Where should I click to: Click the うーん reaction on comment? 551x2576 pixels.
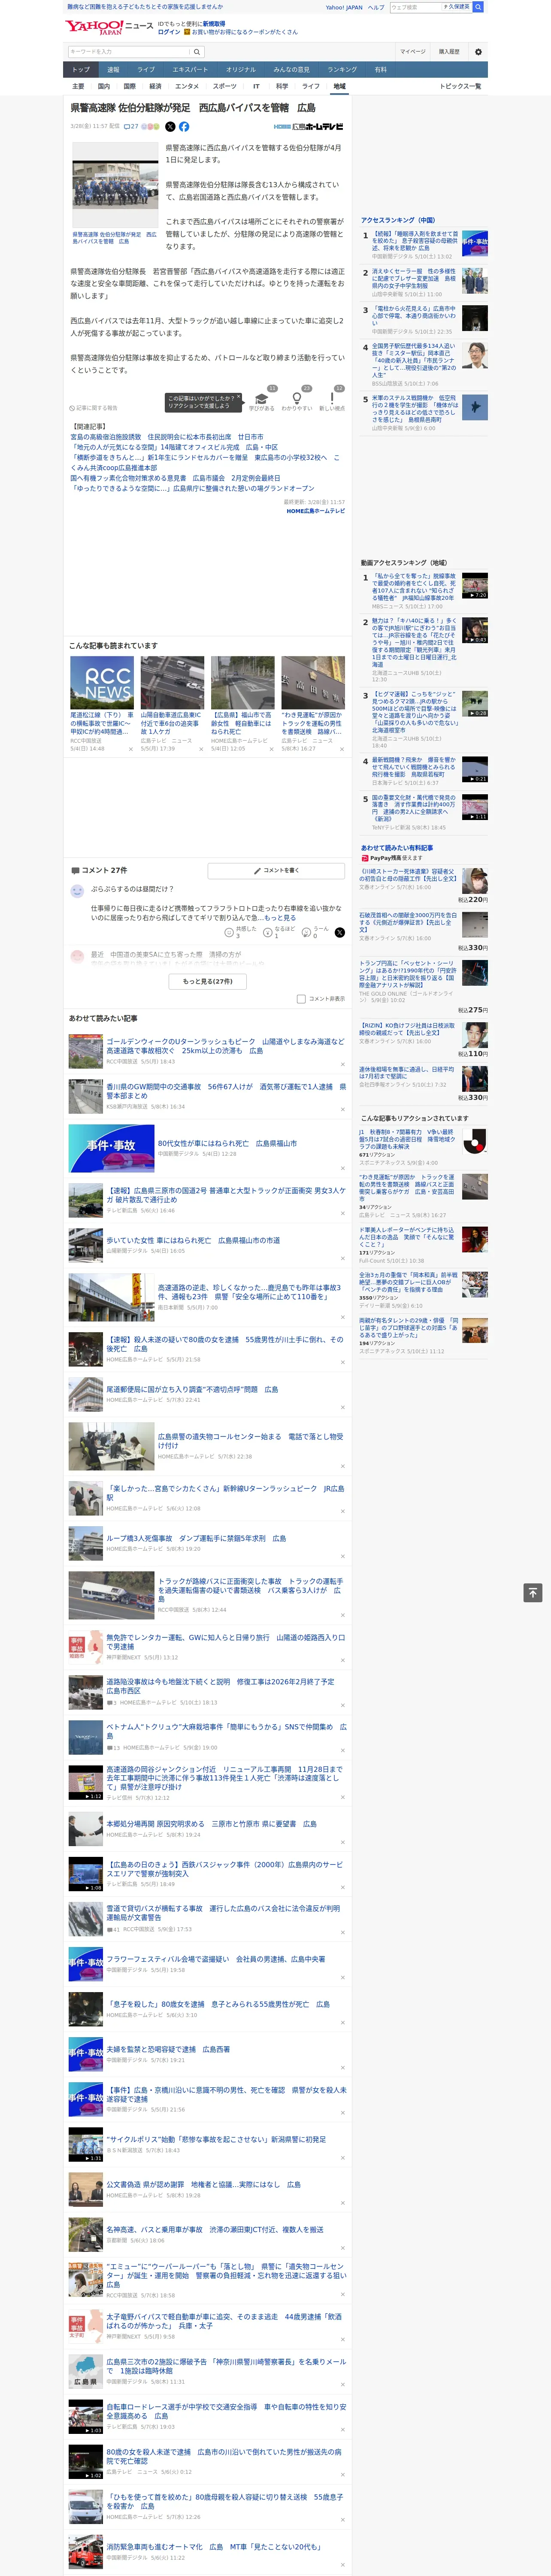pos(316,932)
